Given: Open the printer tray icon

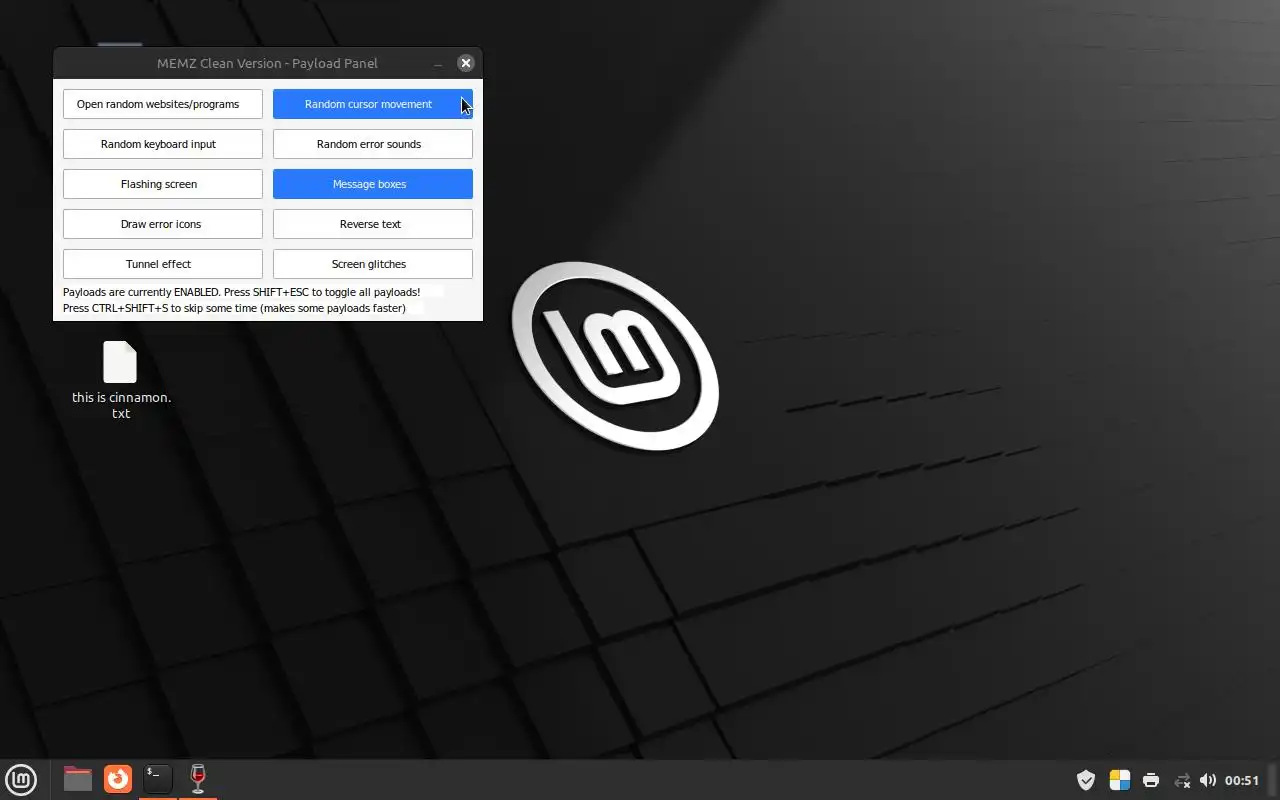Looking at the screenshot, I should coord(1151,780).
